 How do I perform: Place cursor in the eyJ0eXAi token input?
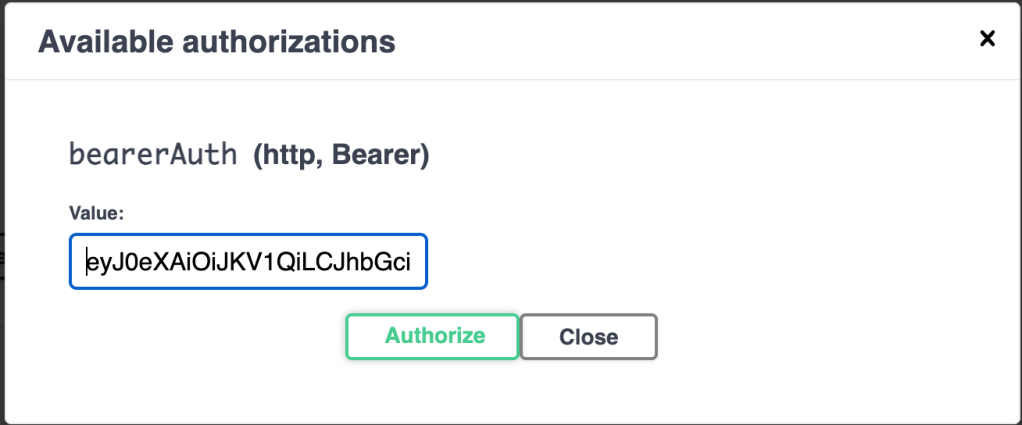248,262
